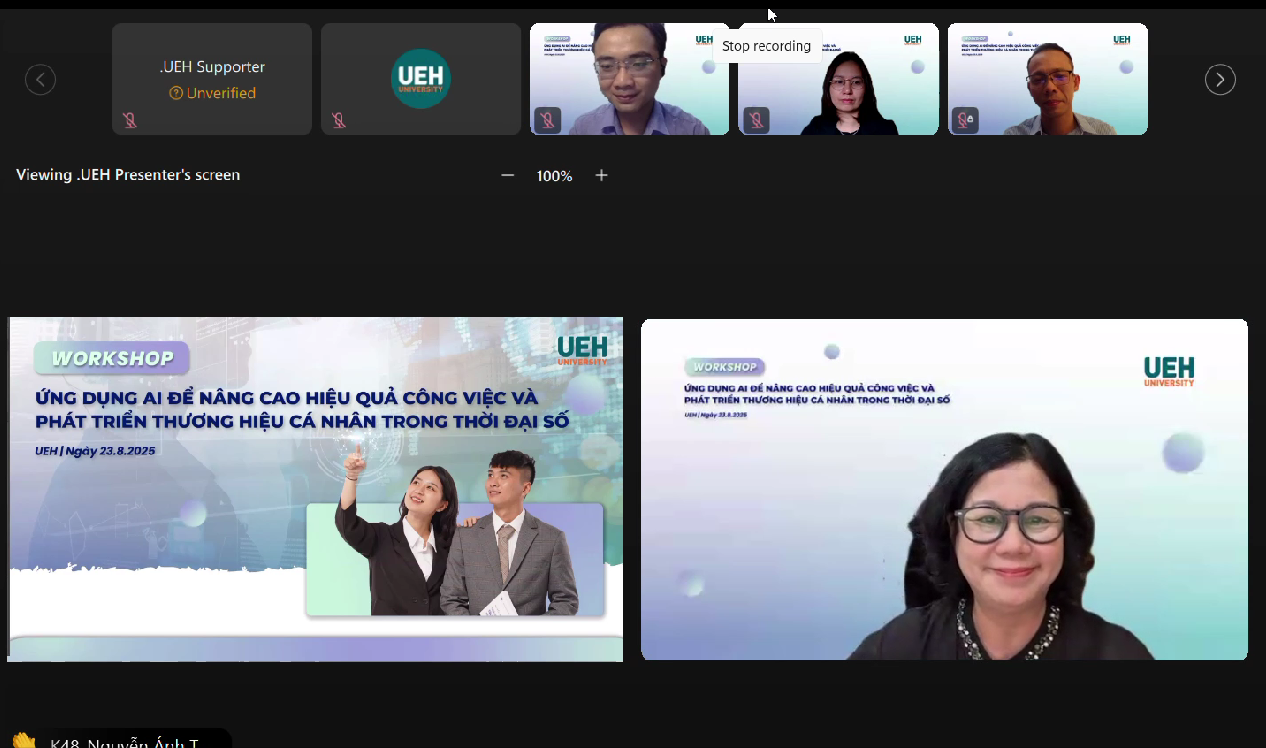Click the UEH University round logo avatar
The image size is (1266, 748).
(x=420, y=78)
